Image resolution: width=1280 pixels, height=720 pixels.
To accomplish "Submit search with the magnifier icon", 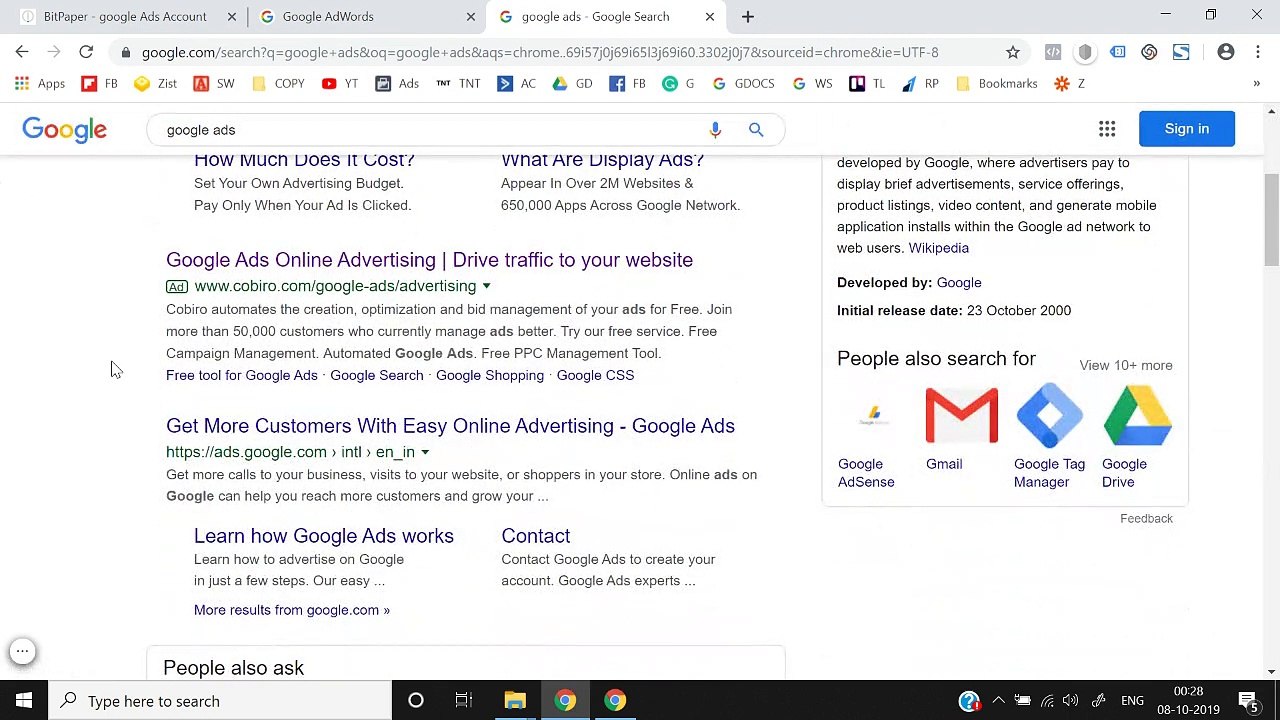I will pyautogui.click(x=756, y=130).
